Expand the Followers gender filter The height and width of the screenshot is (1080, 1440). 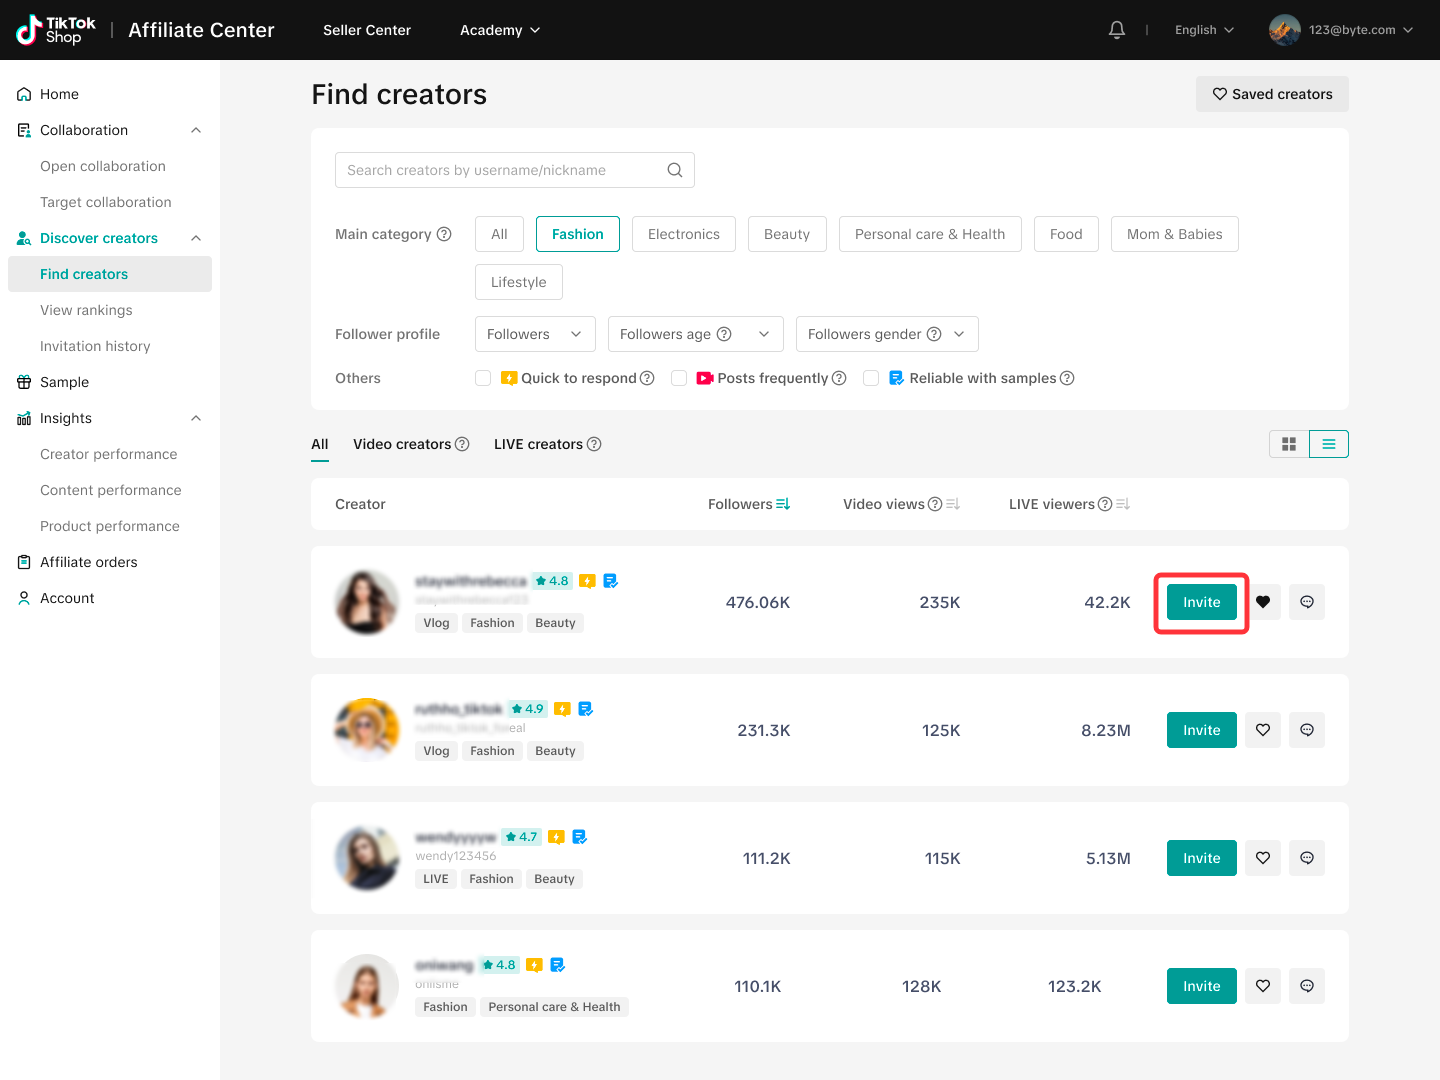886,334
